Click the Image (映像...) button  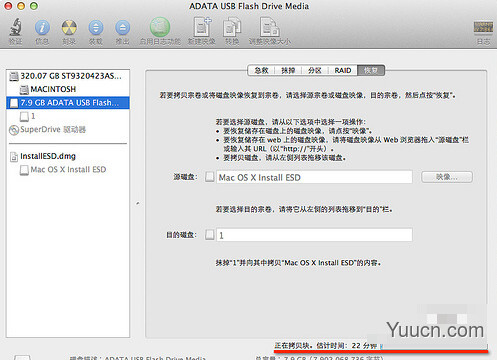coord(447,177)
